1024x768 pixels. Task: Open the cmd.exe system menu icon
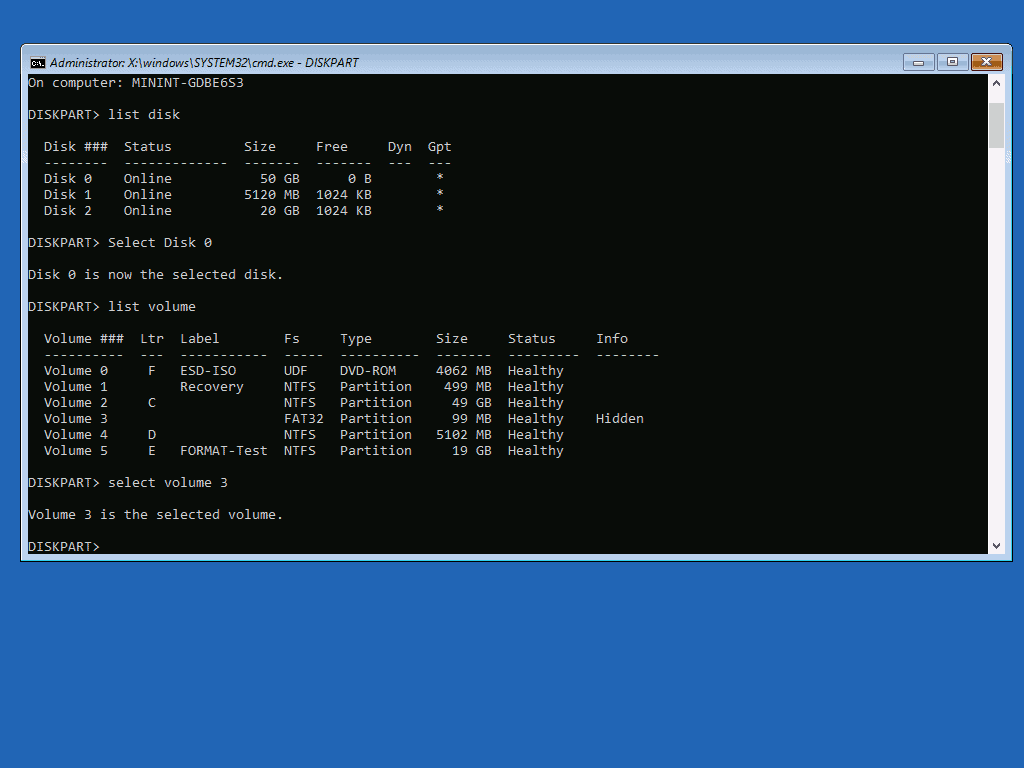[x=38, y=61]
